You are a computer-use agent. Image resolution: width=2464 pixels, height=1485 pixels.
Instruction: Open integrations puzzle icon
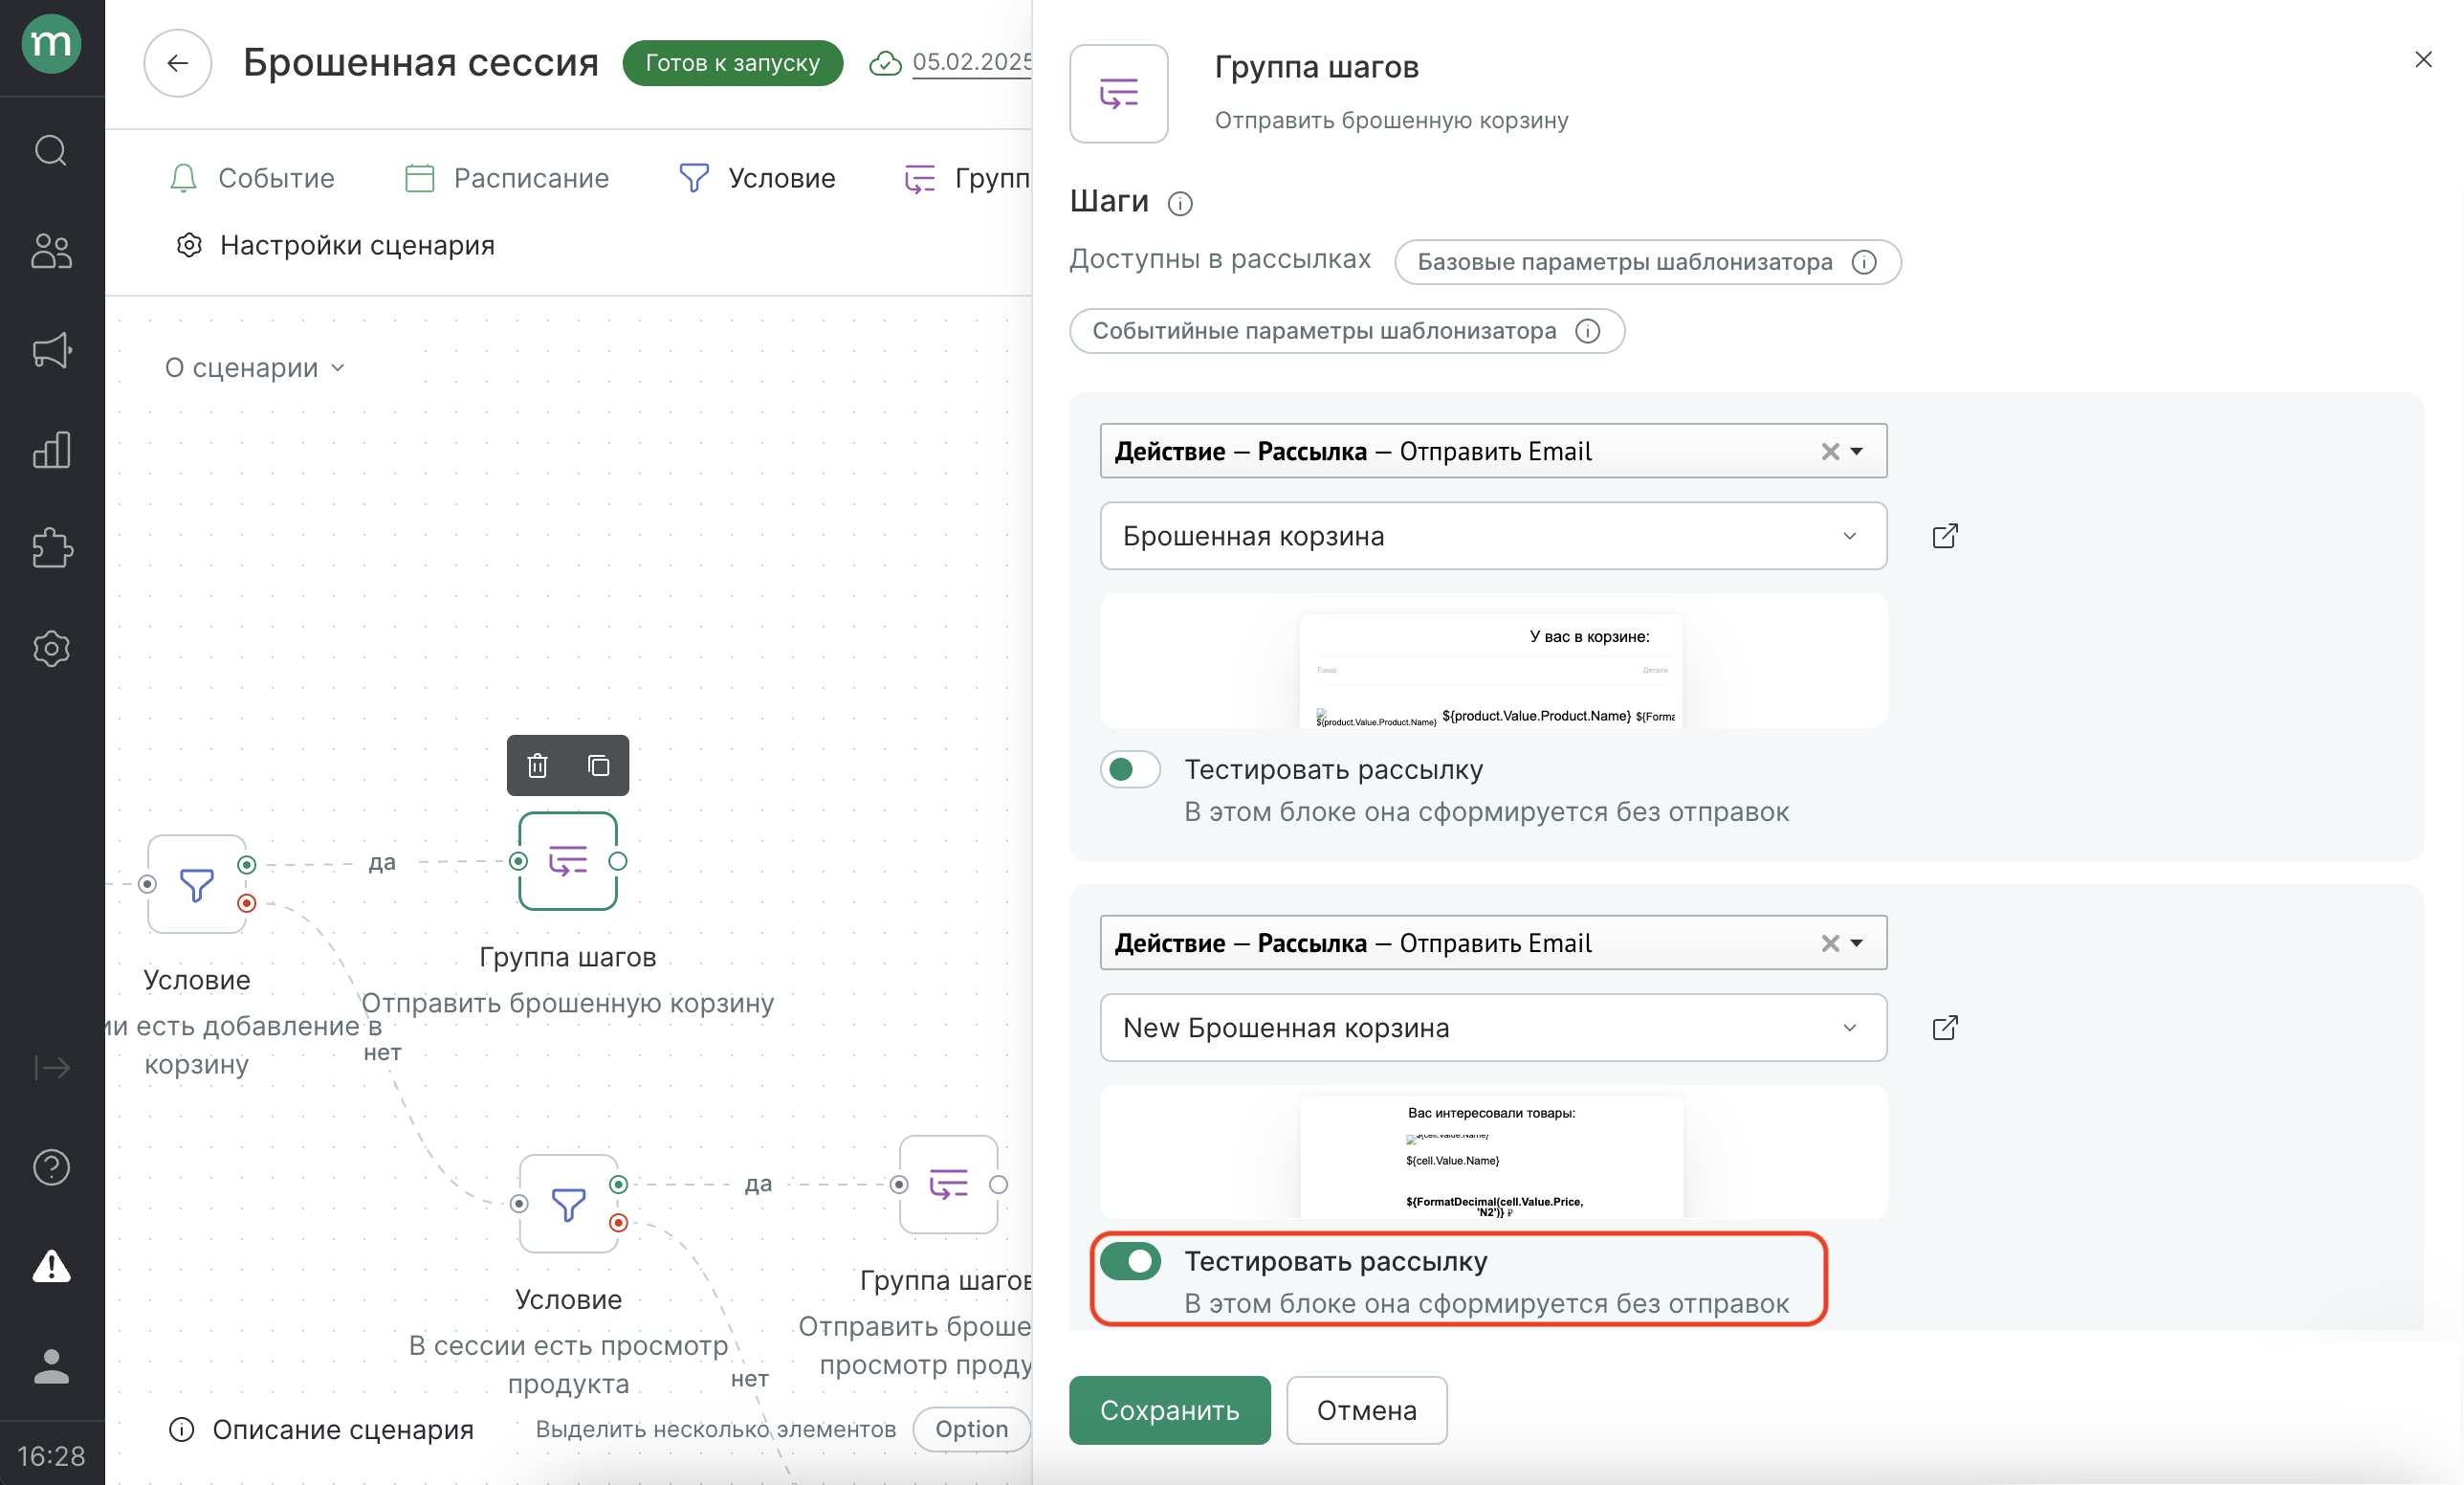point(51,548)
